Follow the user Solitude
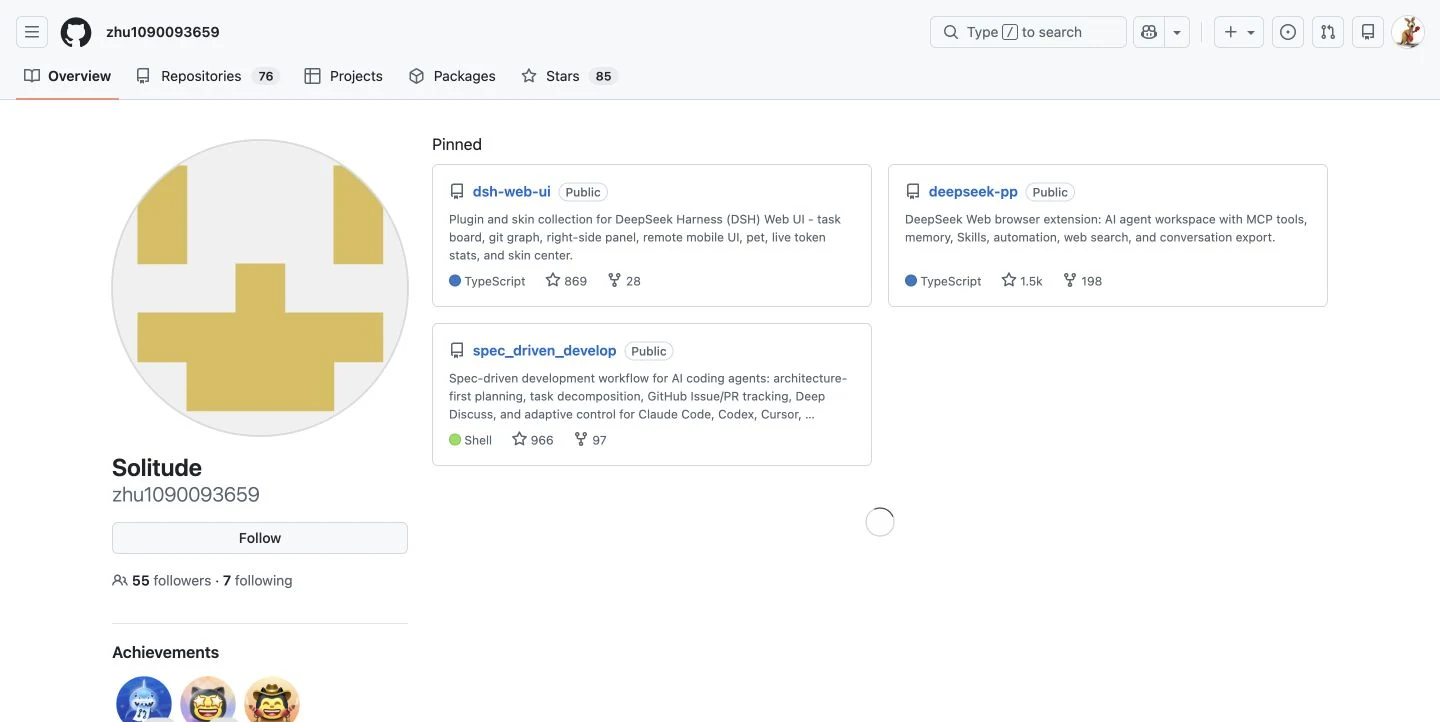 [x=260, y=538]
